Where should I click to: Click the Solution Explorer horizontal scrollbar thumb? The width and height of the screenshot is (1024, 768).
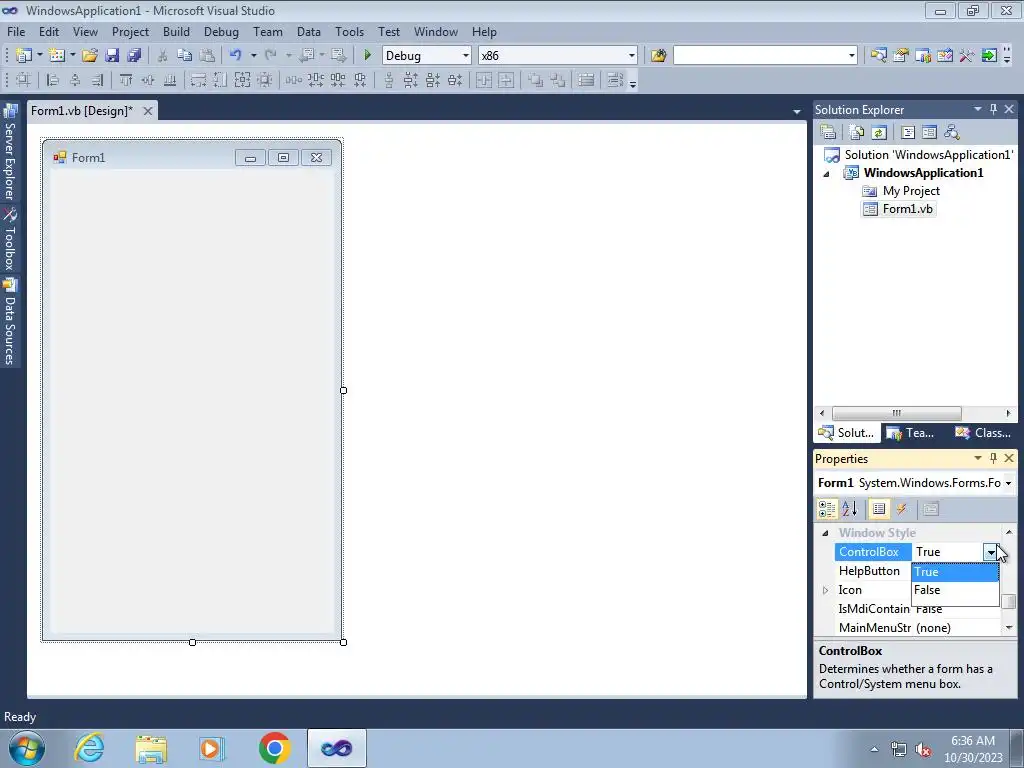pos(897,413)
